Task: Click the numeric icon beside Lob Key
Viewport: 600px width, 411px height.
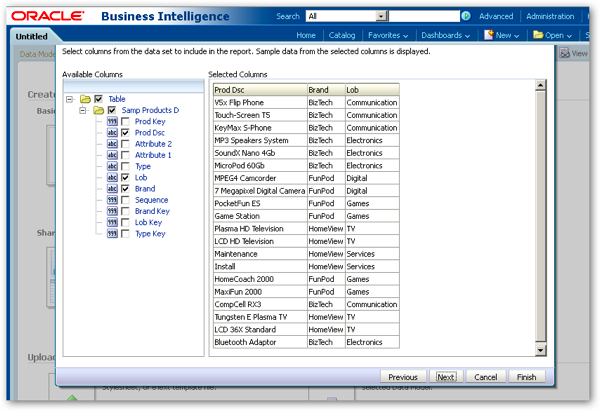Action: click(112, 222)
